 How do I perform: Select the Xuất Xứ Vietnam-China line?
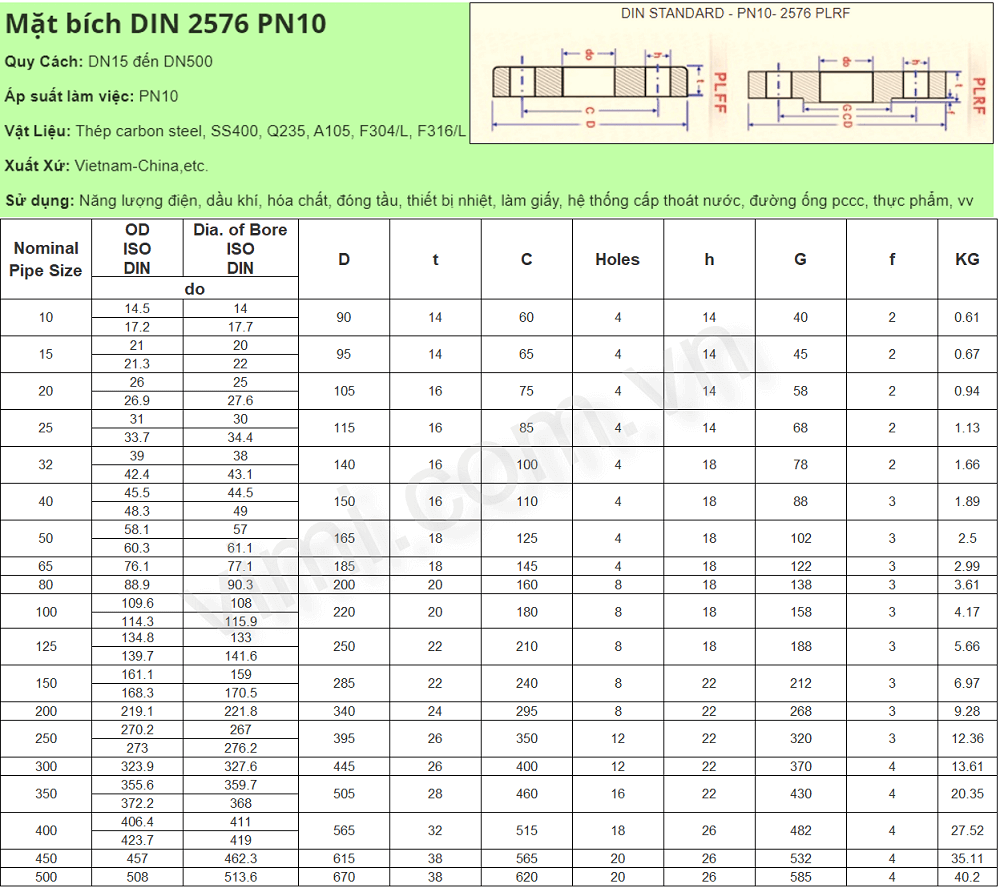(x=106, y=166)
